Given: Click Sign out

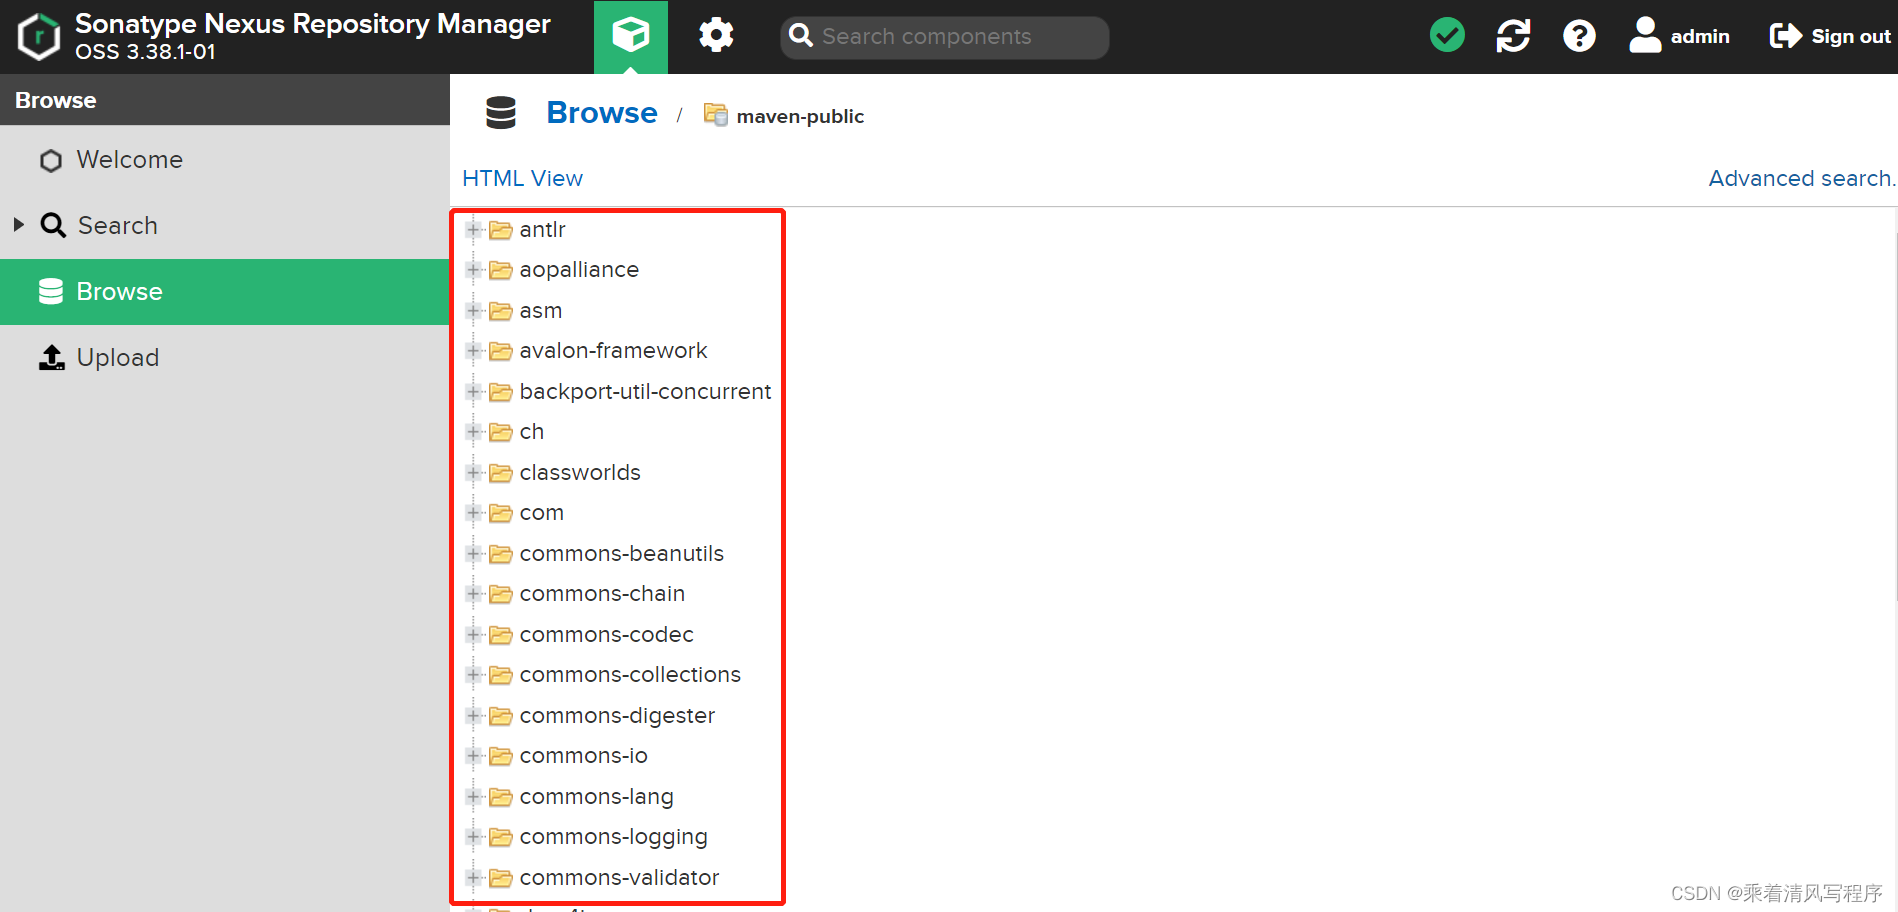Looking at the screenshot, I should tap(1830, 36).
